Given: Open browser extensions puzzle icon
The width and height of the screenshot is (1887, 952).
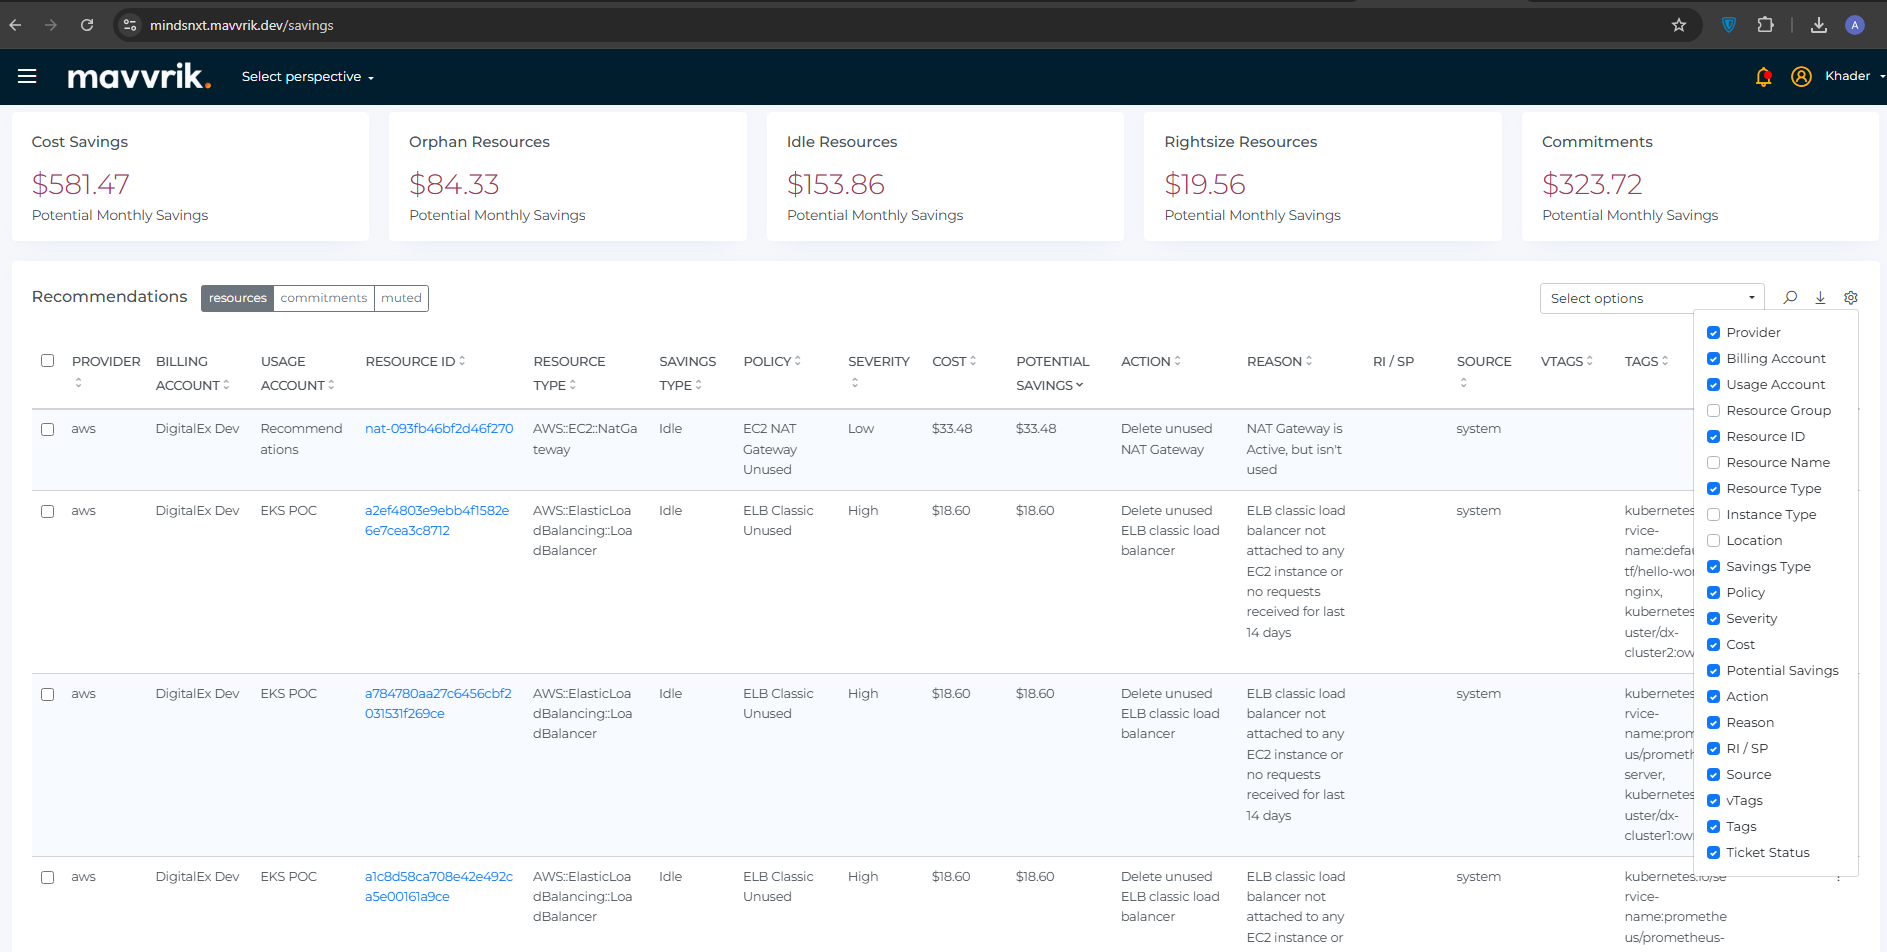Looking at the screenshot, I should coord(1765,25).
